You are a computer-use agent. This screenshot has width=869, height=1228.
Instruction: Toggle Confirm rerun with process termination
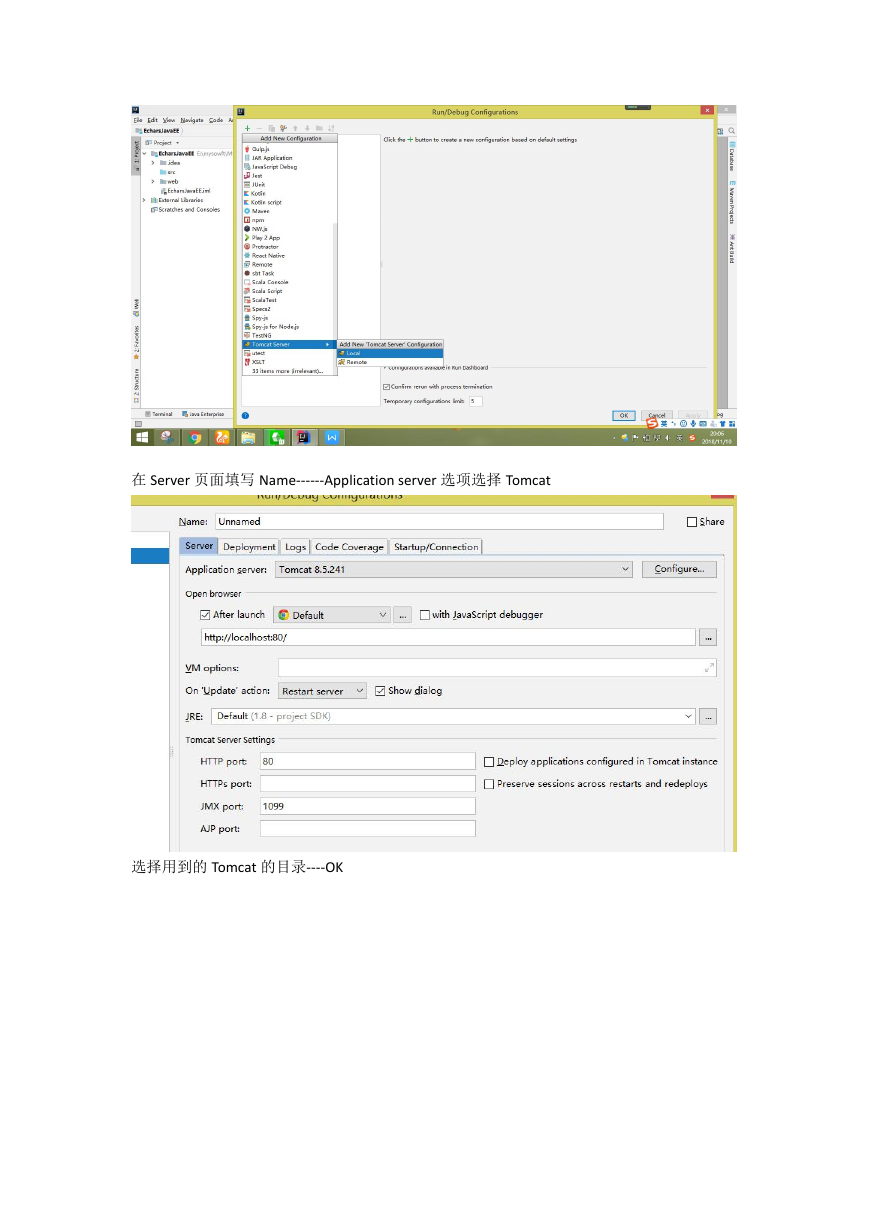click(x=386, y=387)
